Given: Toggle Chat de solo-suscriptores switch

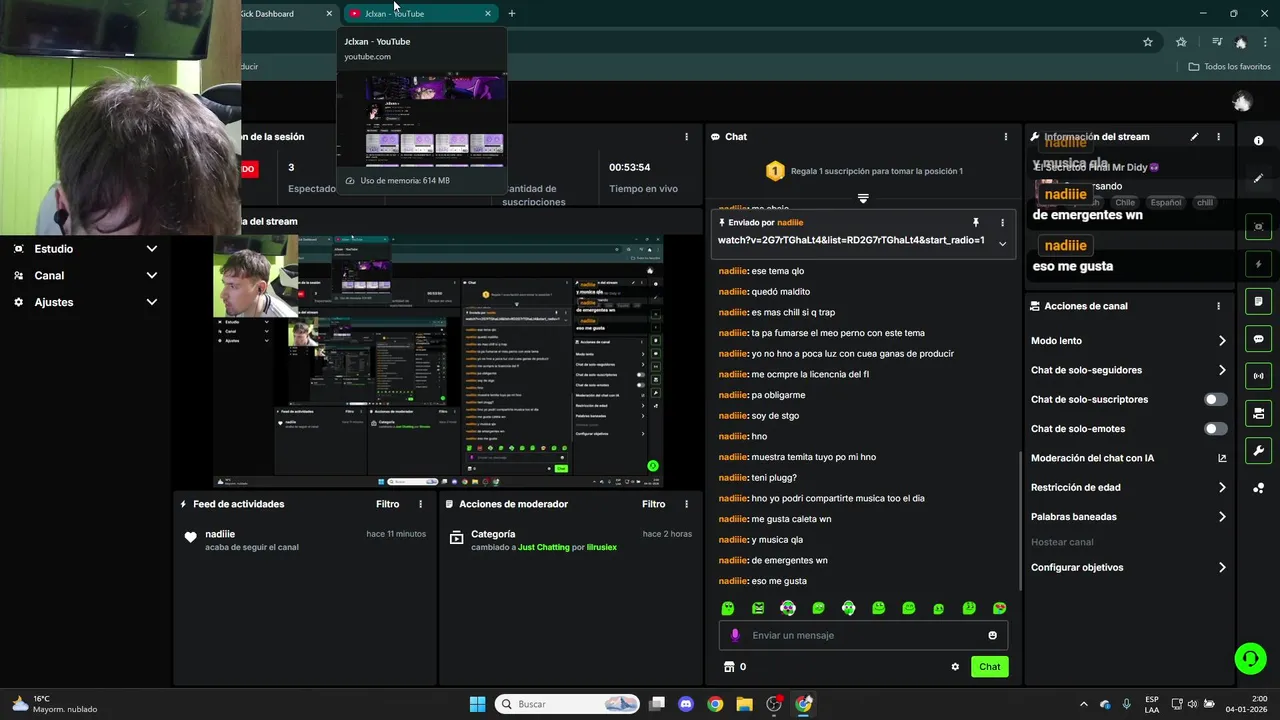Looking at the screenshot, I should [1215, 399].
